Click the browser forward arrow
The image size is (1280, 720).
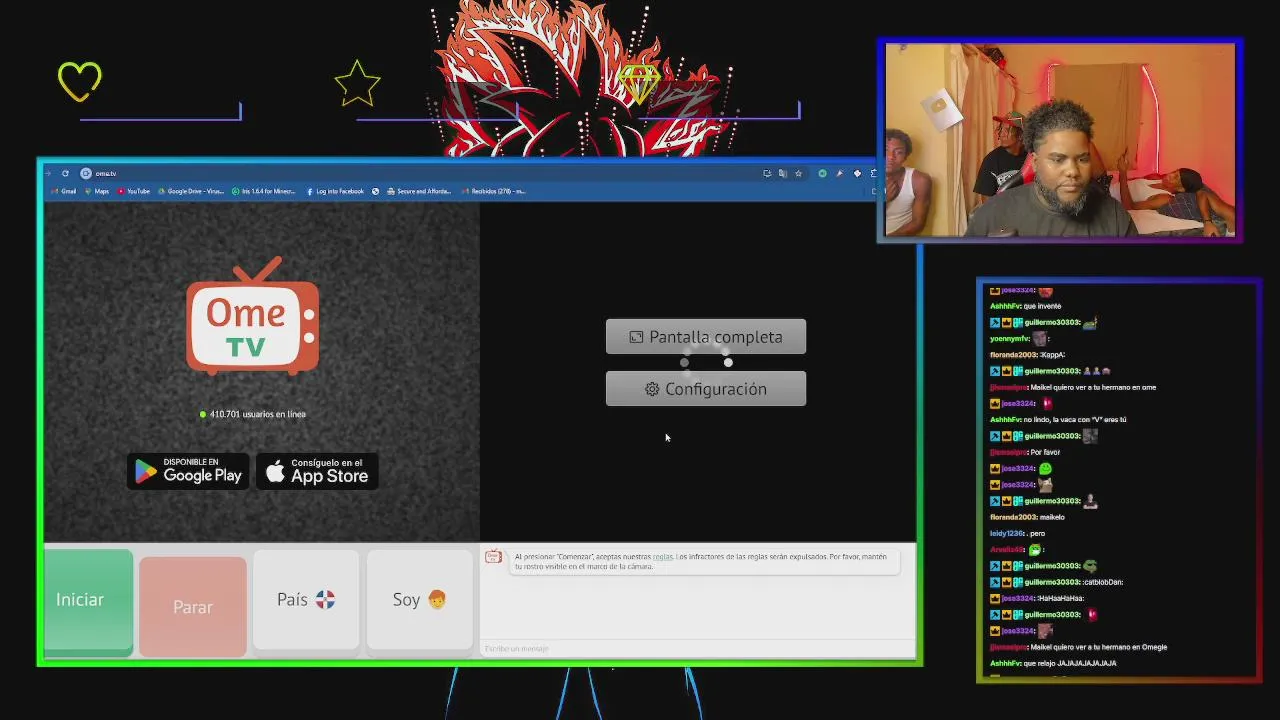[48, 173]
